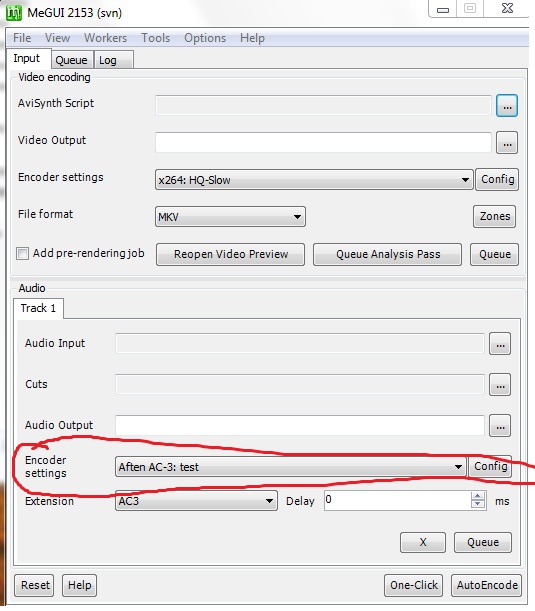
Task: Open the Cuts file browser
Action: pyautogui.click(x=500, y=385)
